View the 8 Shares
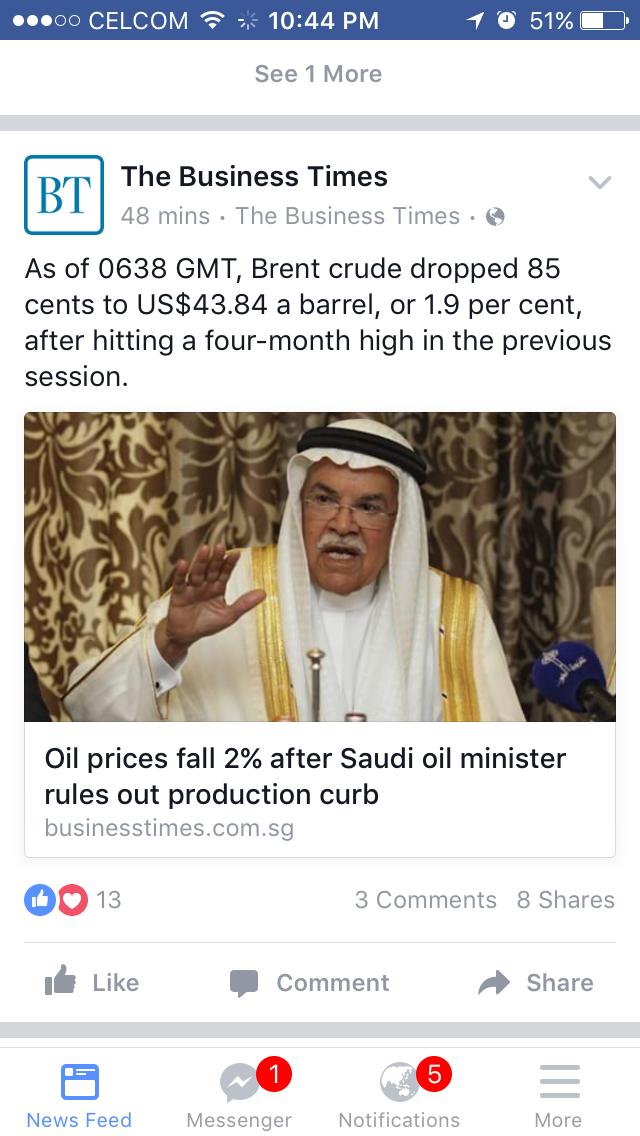 pos(565,900)
